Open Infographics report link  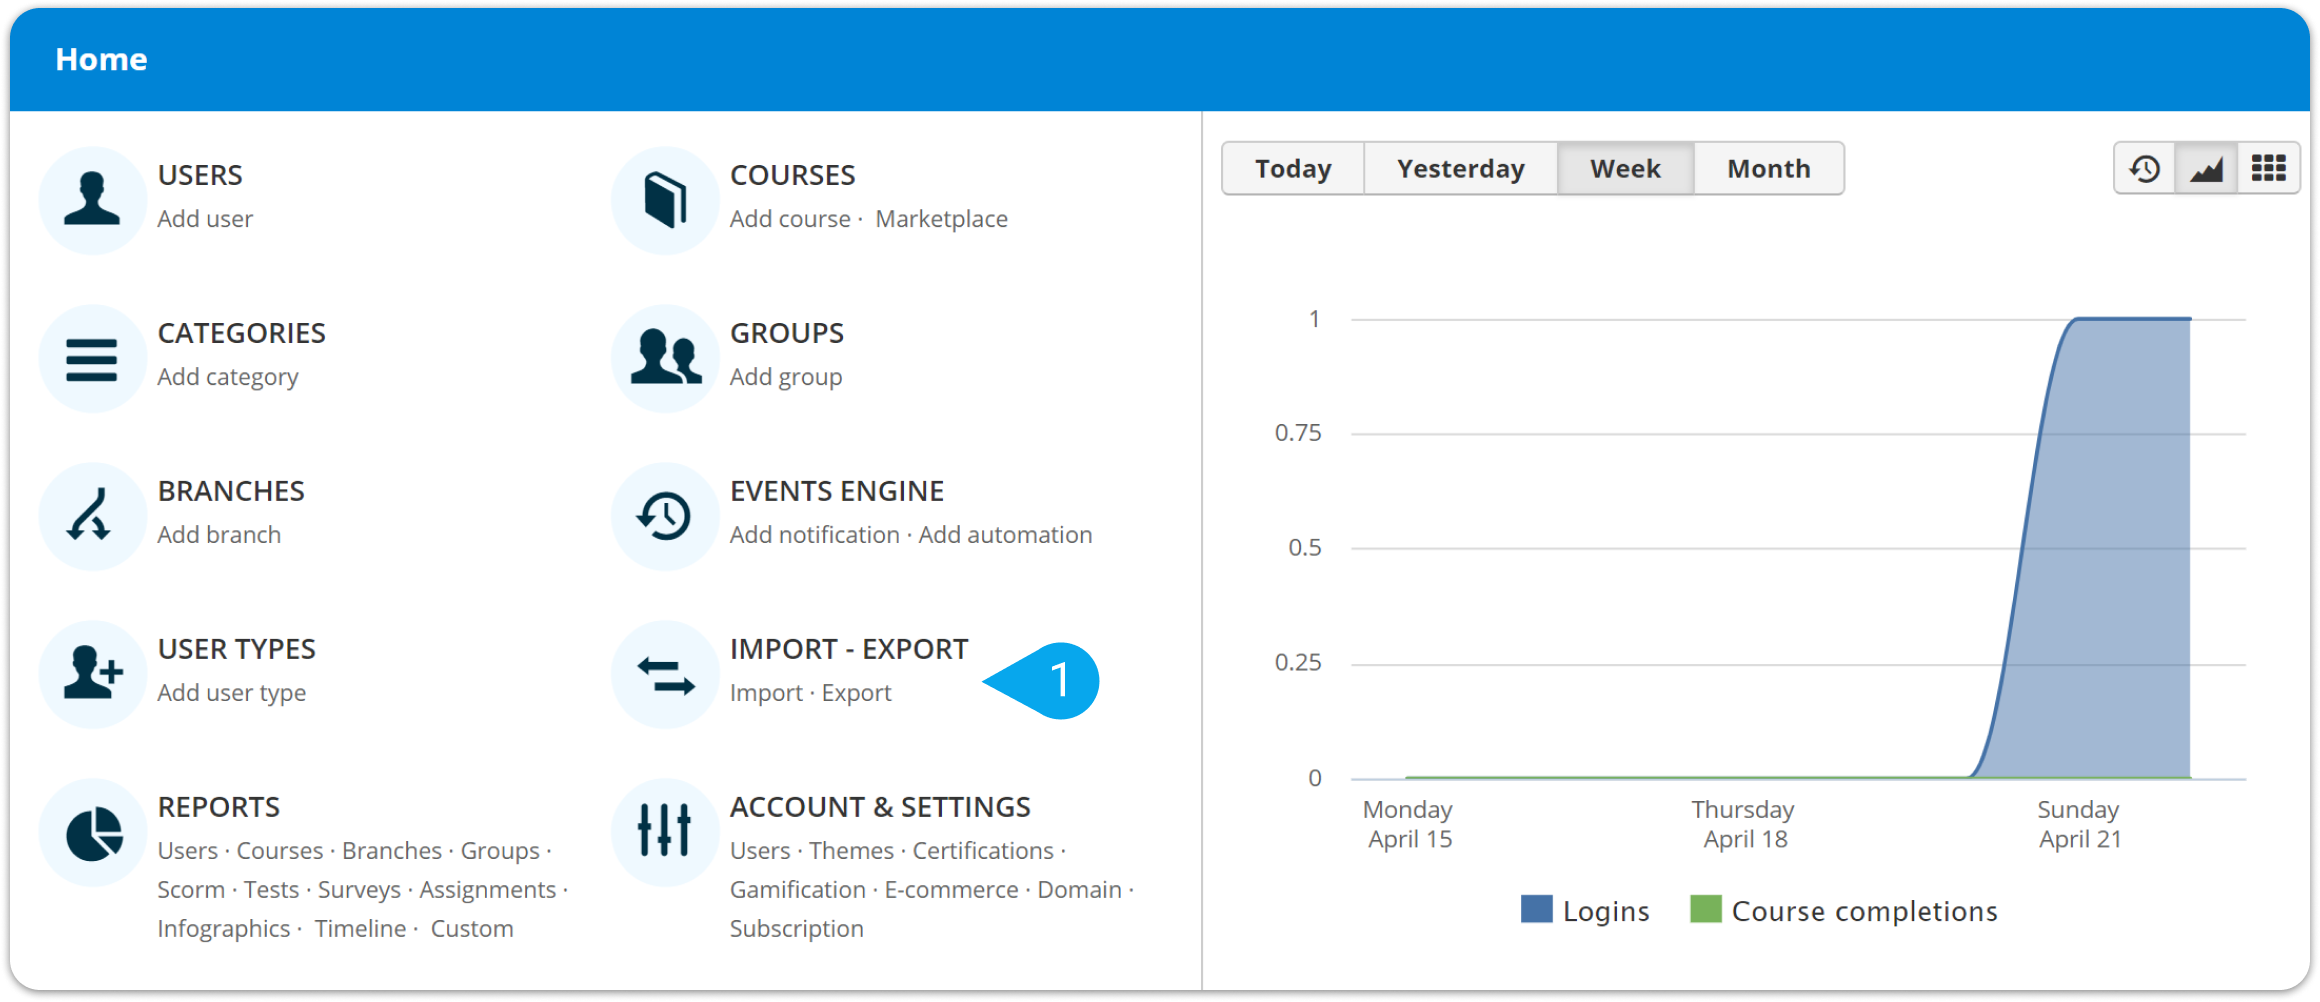pyautogui.click(x=224, y=929)
